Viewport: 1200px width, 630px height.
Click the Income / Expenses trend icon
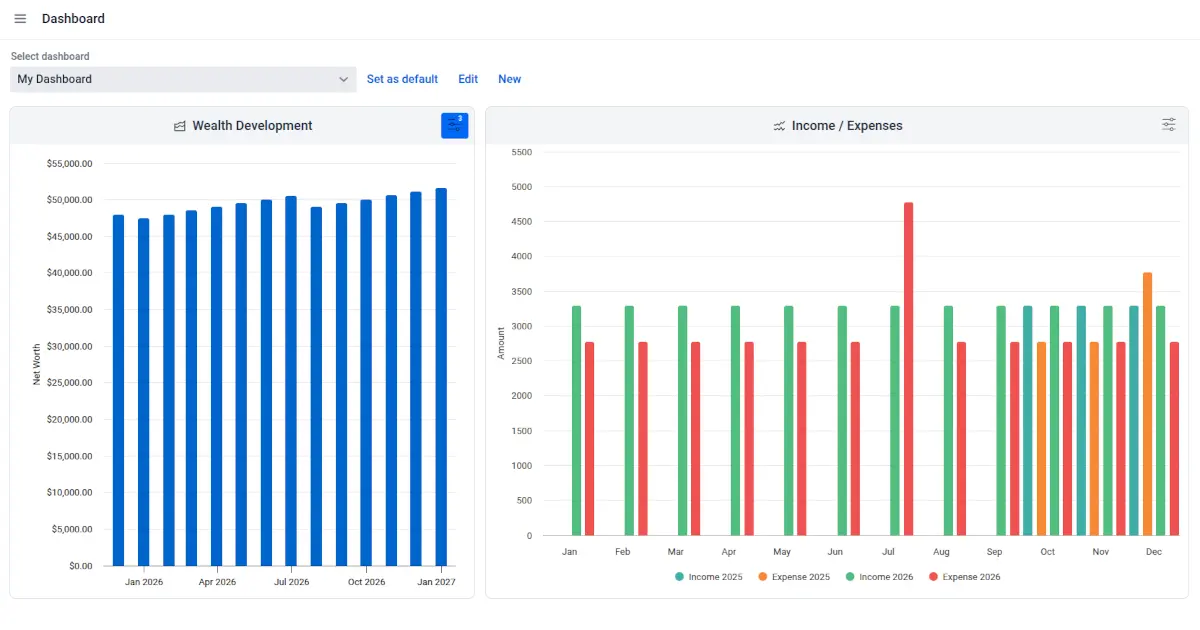779,126
